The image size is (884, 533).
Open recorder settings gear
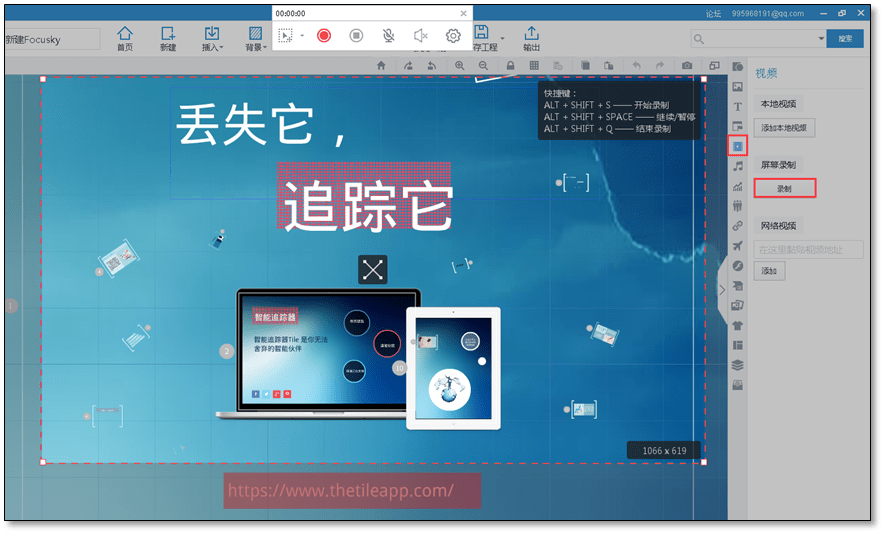(x=453, y=36)
